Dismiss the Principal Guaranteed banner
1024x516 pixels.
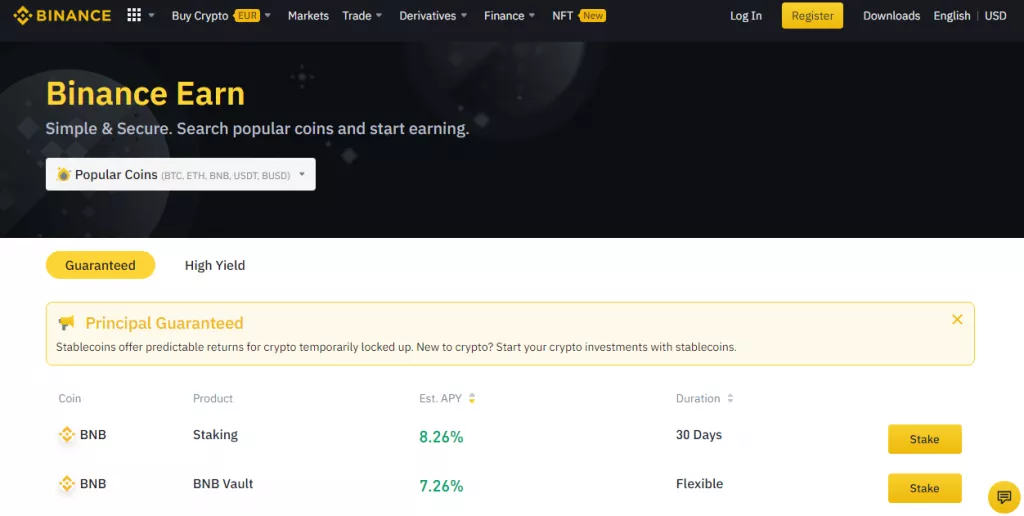click(x=957, y=319)
